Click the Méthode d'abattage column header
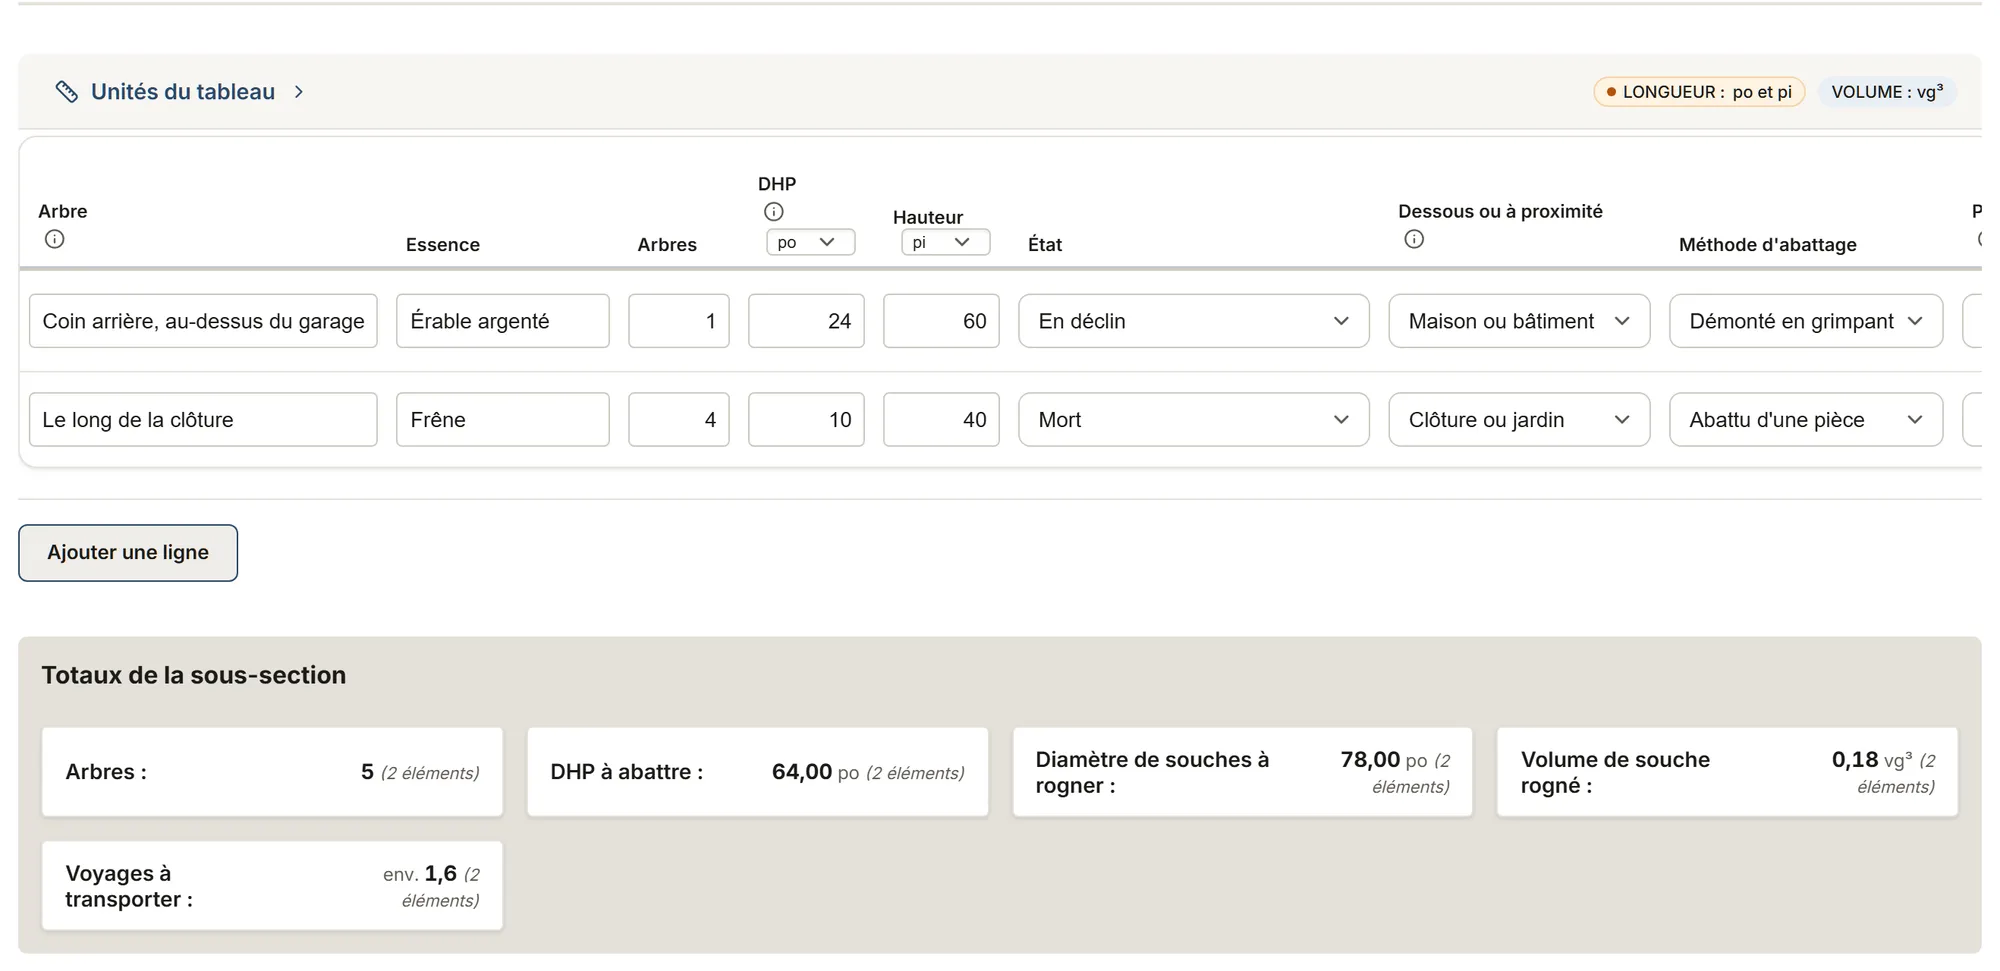The image size is (2000, 971). coord(1767,245)
